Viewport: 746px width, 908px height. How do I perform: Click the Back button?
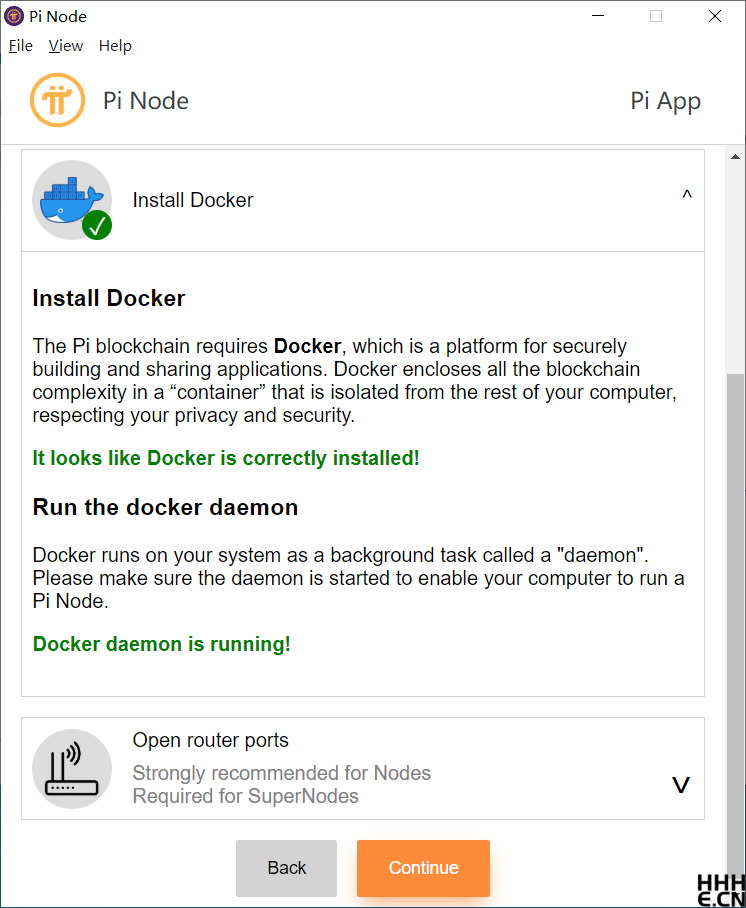coord(286,868)
